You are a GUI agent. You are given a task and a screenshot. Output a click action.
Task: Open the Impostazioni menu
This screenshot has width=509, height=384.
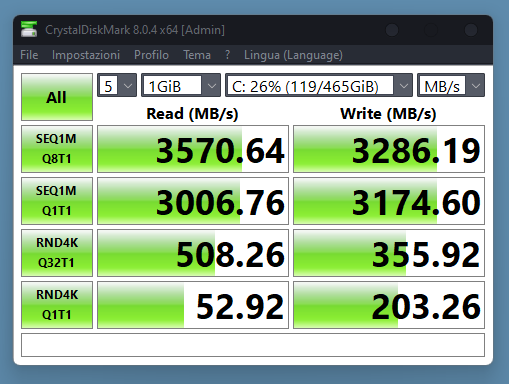pos(86,55)
